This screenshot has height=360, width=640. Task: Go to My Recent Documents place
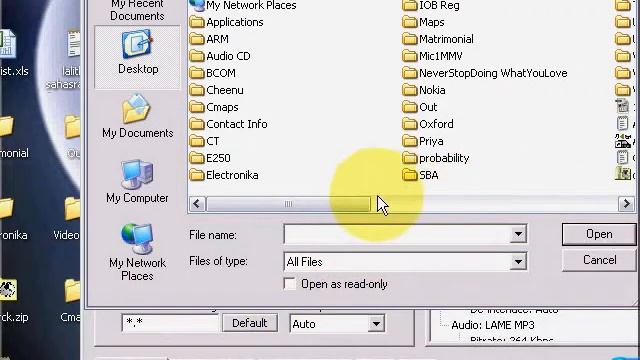point(137,11)
